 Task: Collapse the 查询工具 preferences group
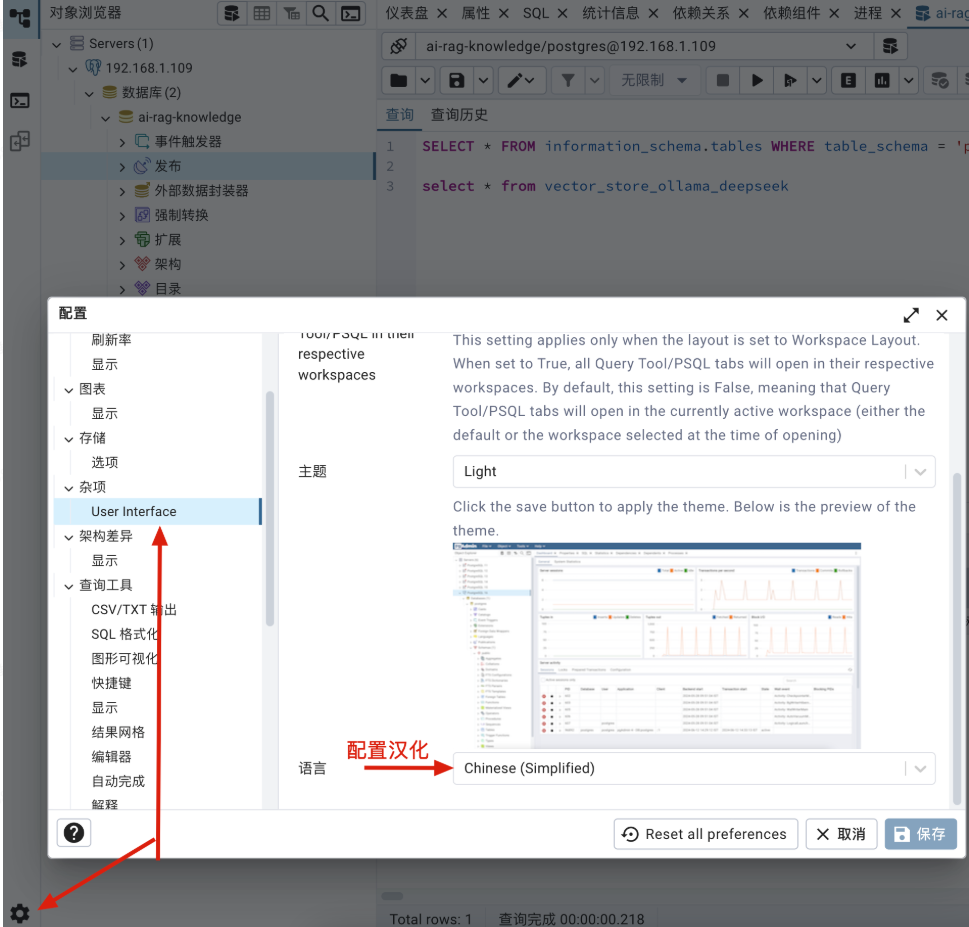[69, 586]
